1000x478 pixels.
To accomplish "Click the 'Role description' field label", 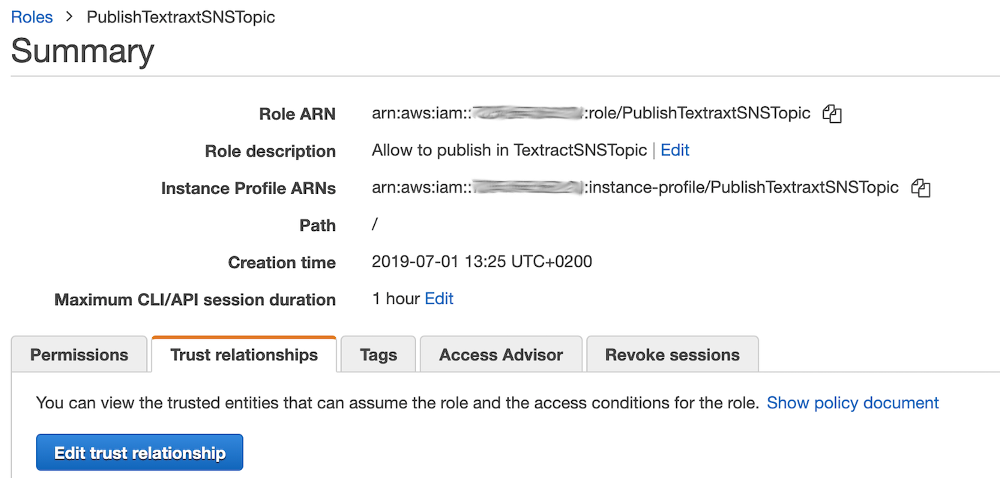I will [x=270, y=151].
